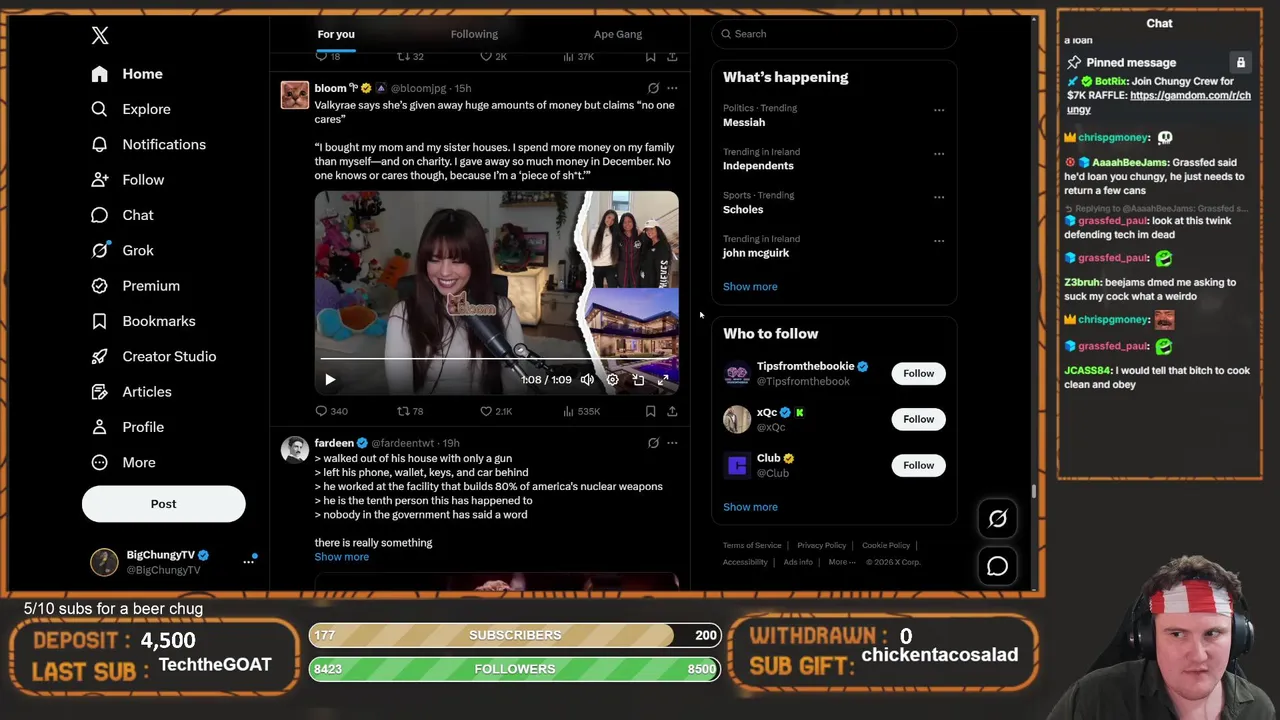Toggle picture-in-picture on the video

[638, 380]
